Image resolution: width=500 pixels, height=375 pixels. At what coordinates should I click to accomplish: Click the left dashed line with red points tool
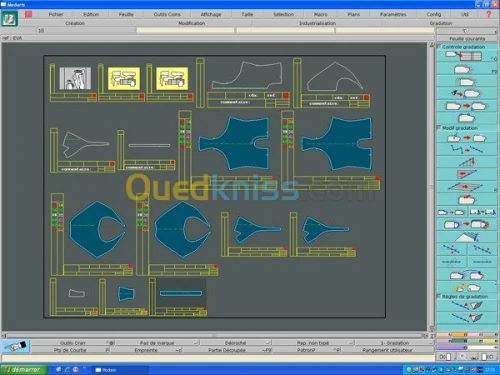pos(451,249)
